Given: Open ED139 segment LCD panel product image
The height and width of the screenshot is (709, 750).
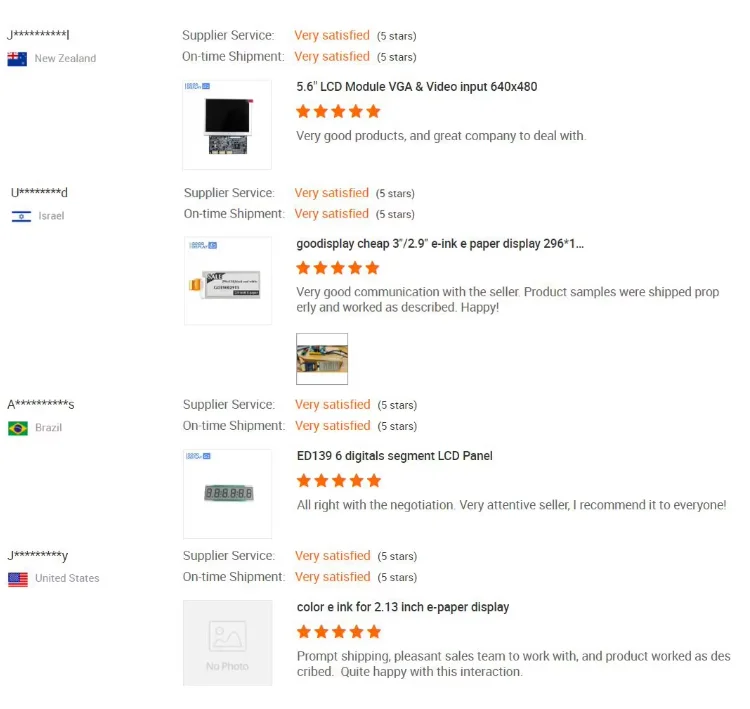Looking at the screenshot, I should pyautogui.click(x=227, y=494).
